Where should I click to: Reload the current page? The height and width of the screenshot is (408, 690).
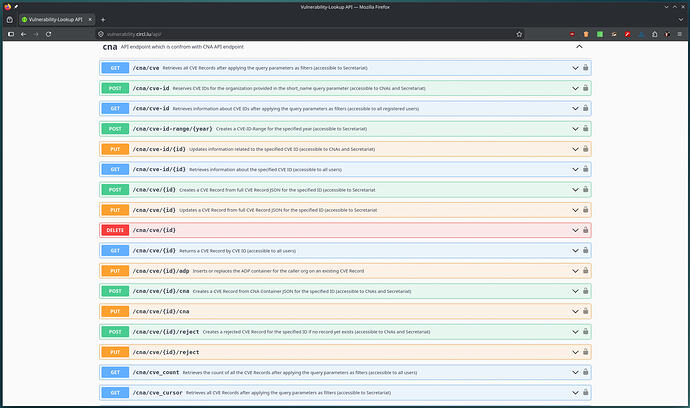(48, 34)
